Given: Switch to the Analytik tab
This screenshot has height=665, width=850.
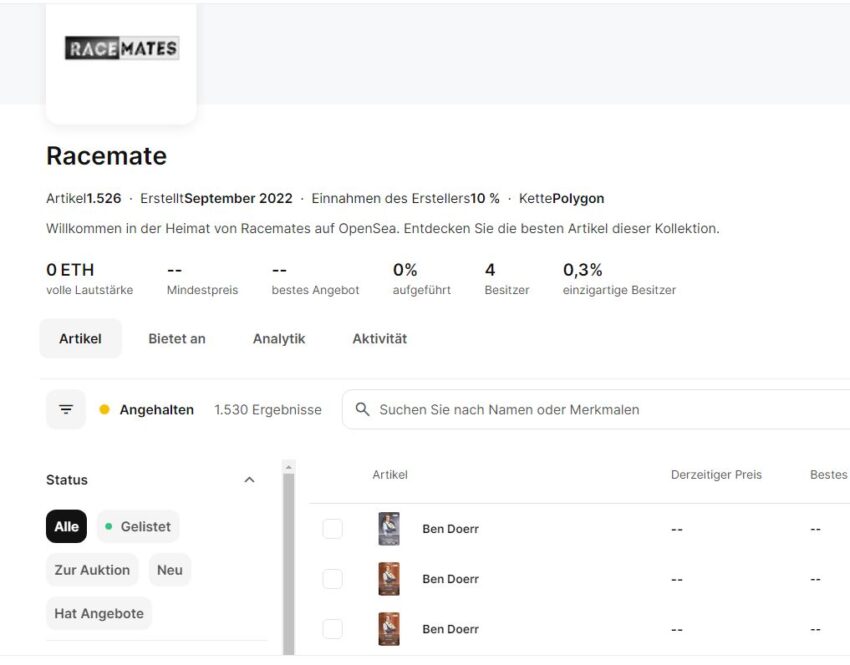Looking at the screenshot, I should point(279,339).
